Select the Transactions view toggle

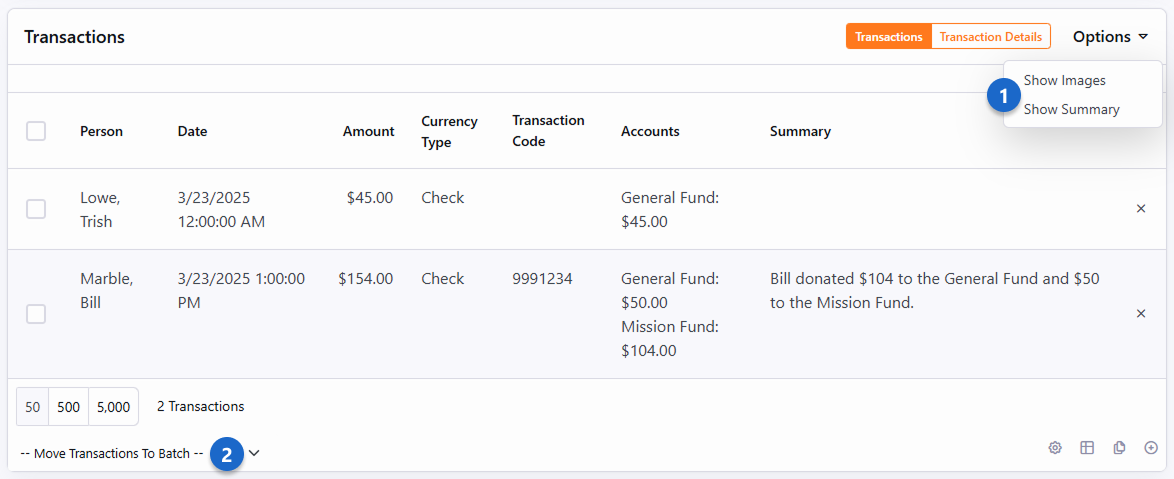[888, 37]
